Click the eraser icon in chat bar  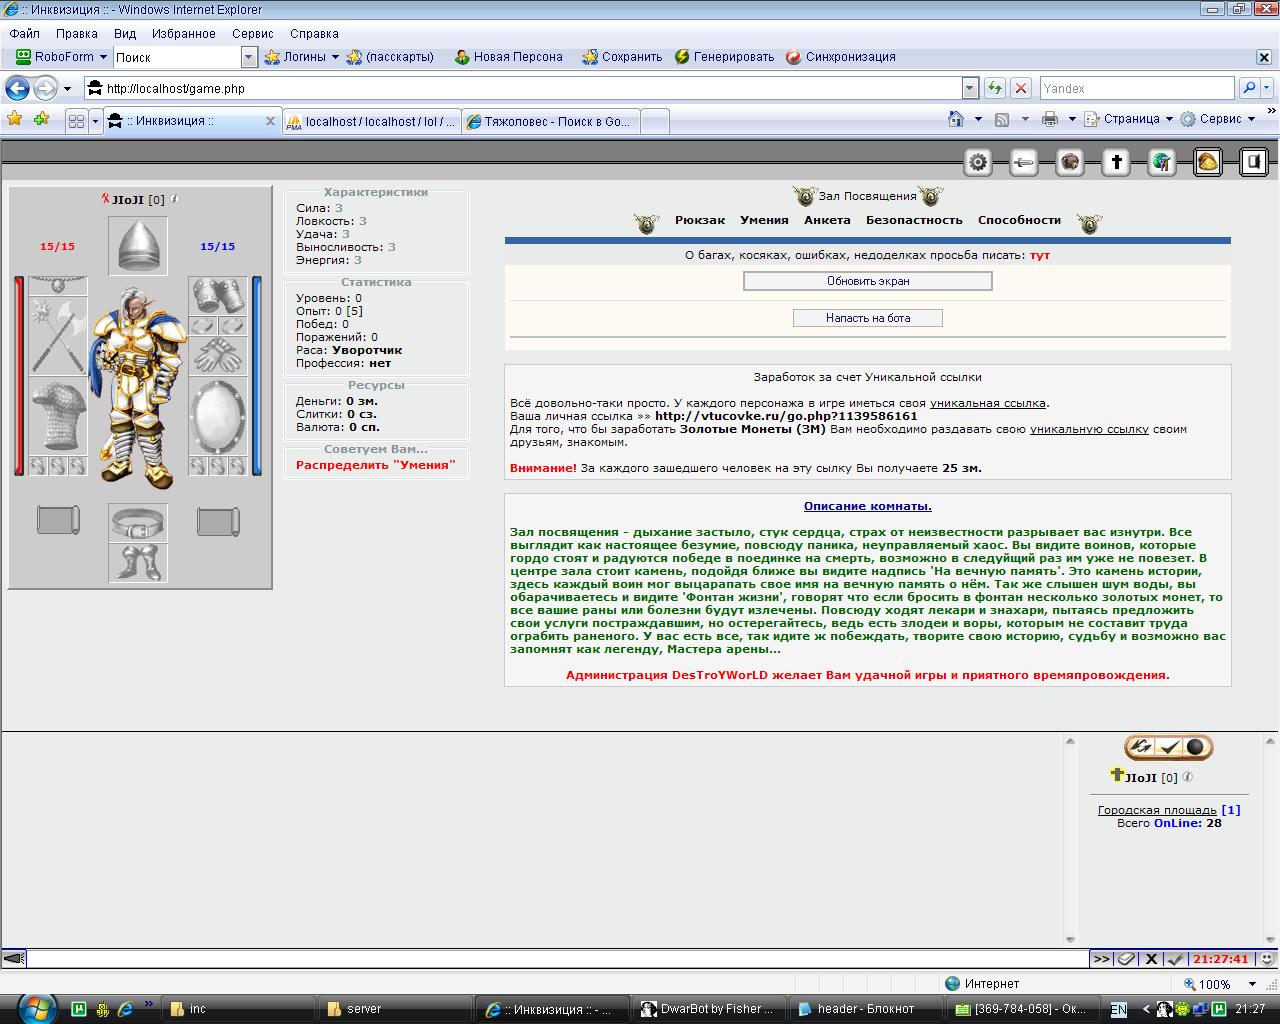pyautogui.click(x=1127, y=958)
